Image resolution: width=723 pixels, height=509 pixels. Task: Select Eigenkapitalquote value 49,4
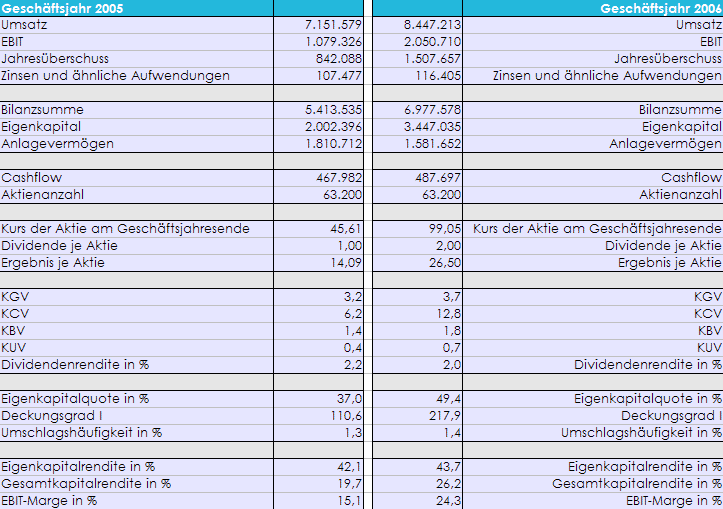(x=449, y=399)
